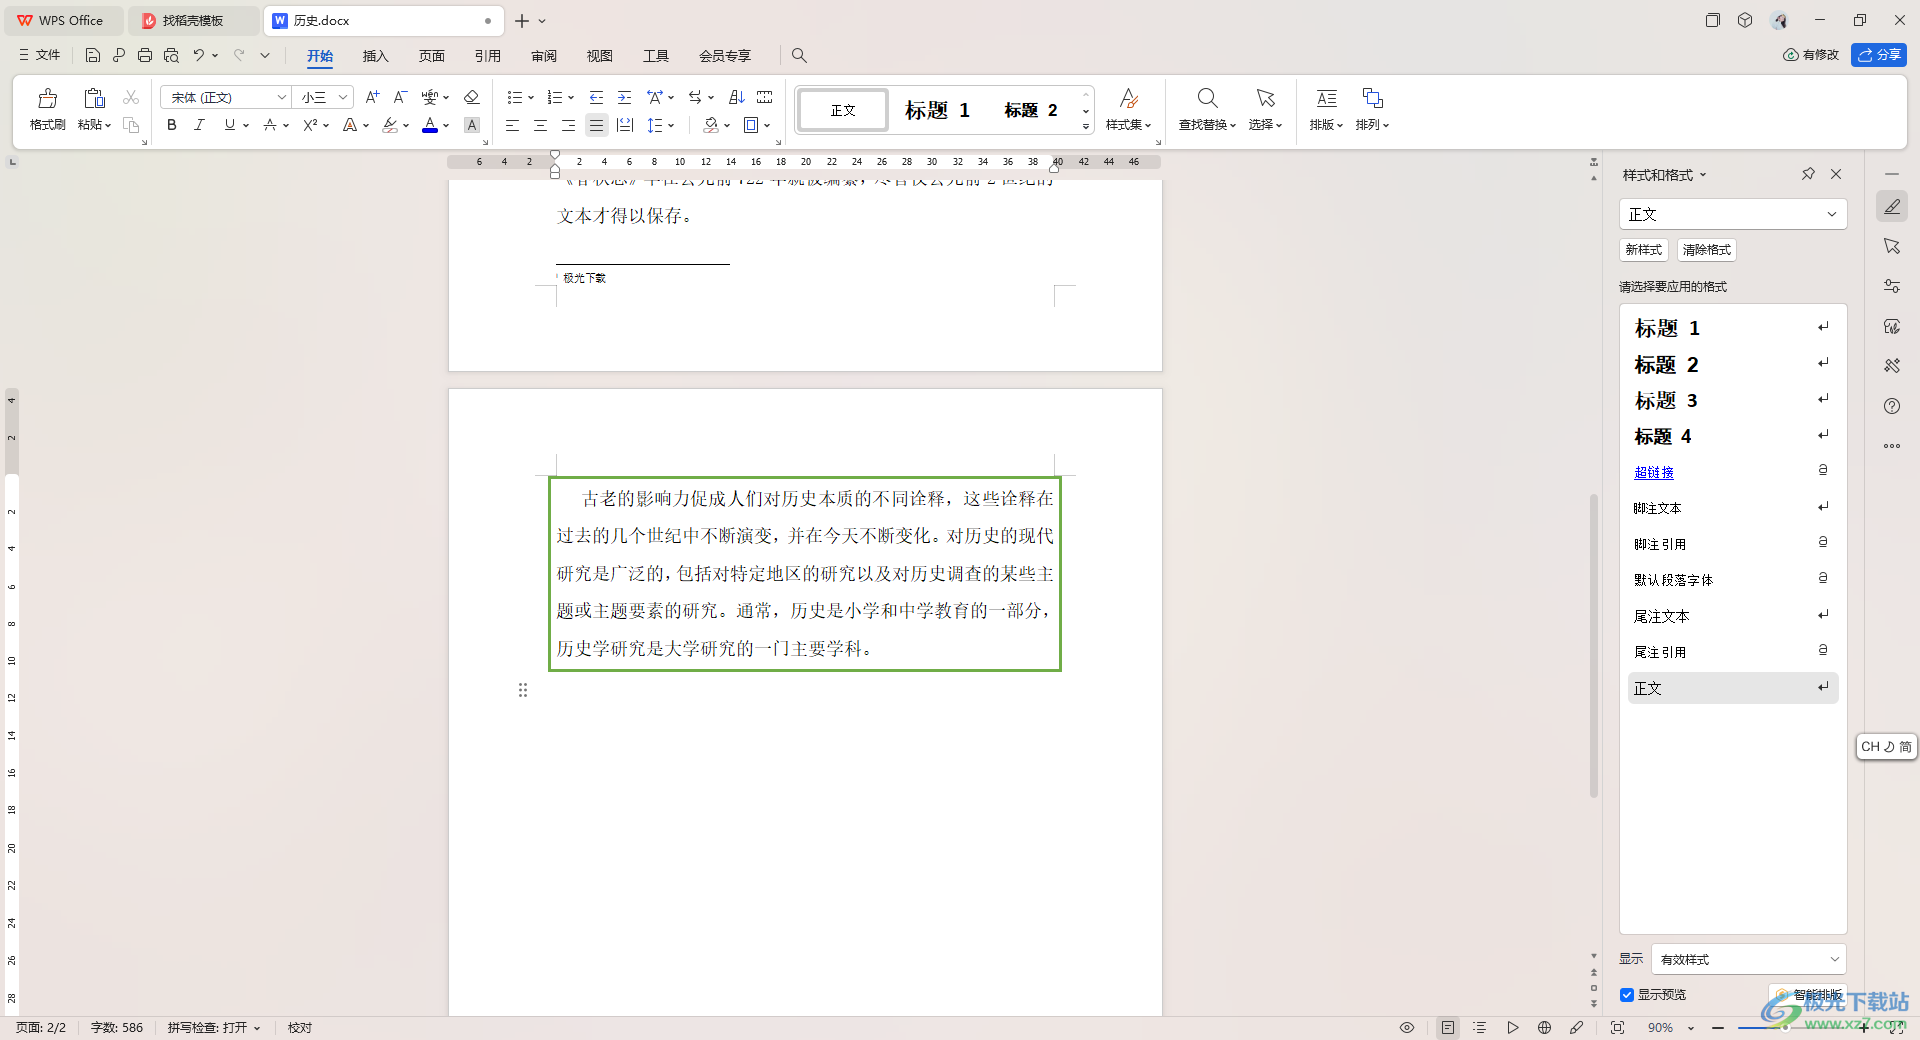
Task: Click the more options ellipsis in sidebar
Action: click(x=1892, y=446)
